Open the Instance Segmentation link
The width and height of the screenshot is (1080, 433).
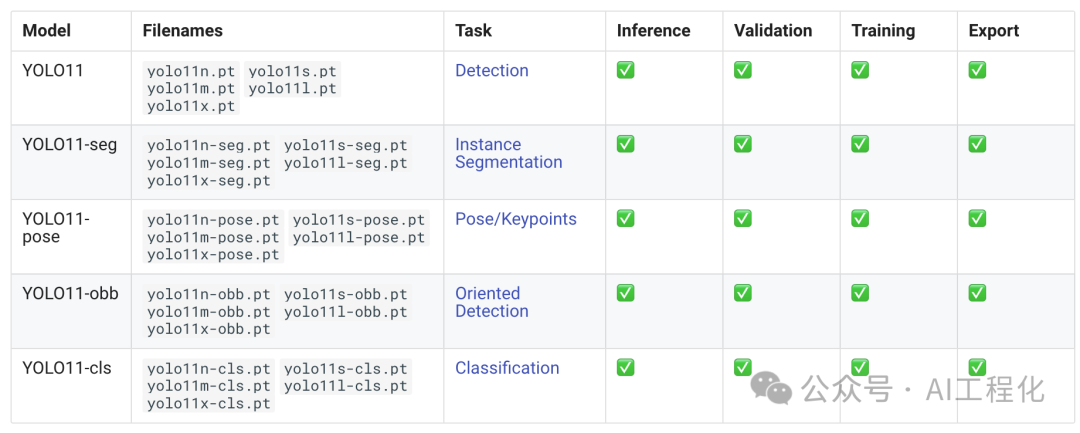click(508, 153)
